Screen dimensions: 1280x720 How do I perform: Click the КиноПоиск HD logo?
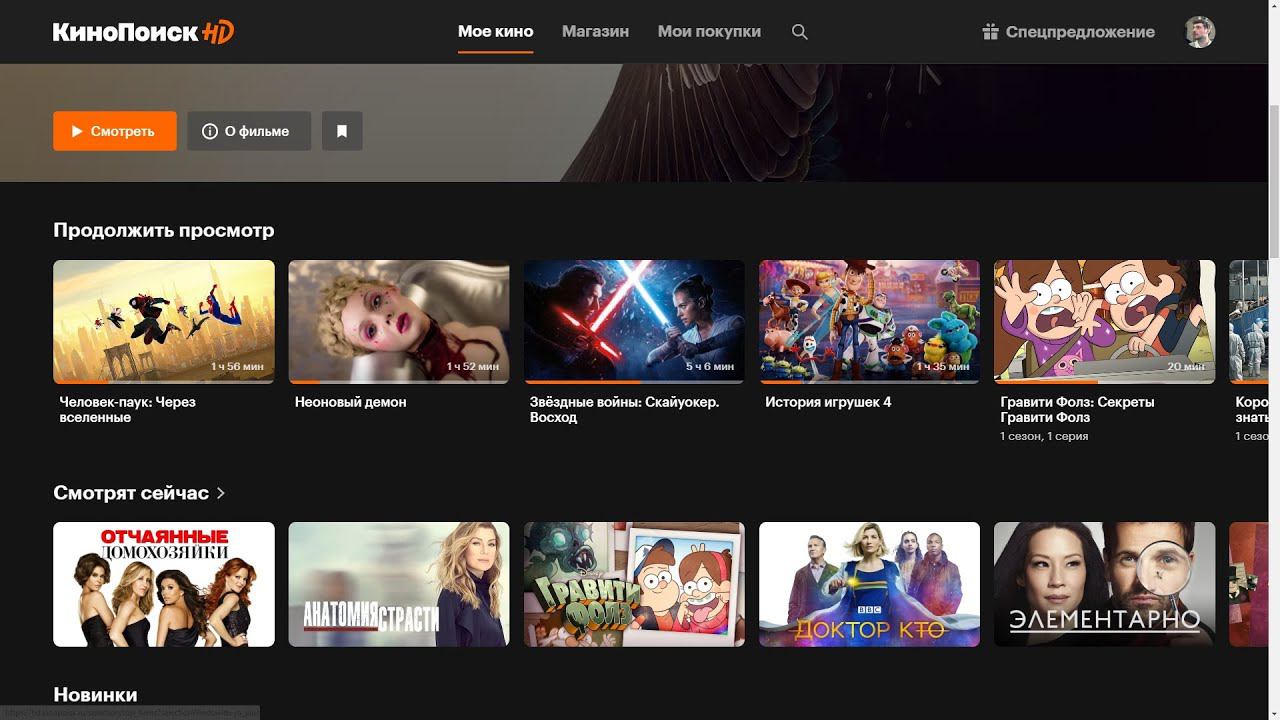(143, 32)
